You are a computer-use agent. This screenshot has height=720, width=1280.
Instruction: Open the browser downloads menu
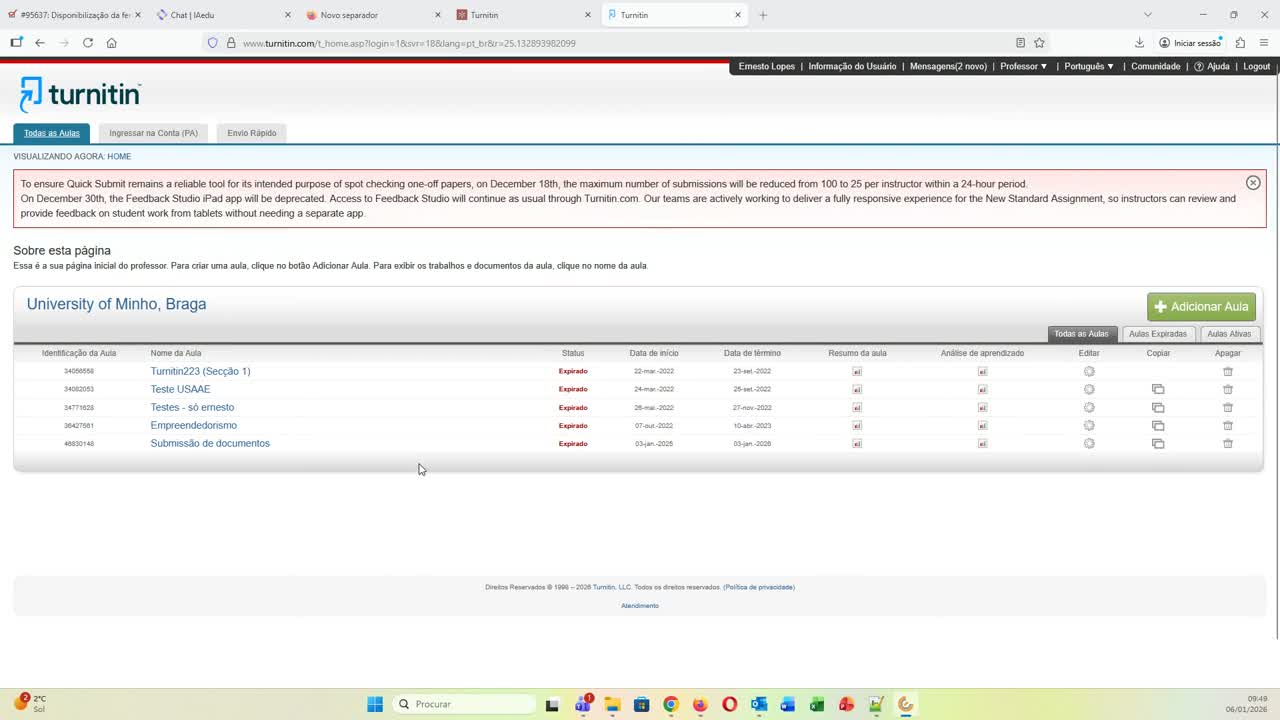[x=1139, y=43]
